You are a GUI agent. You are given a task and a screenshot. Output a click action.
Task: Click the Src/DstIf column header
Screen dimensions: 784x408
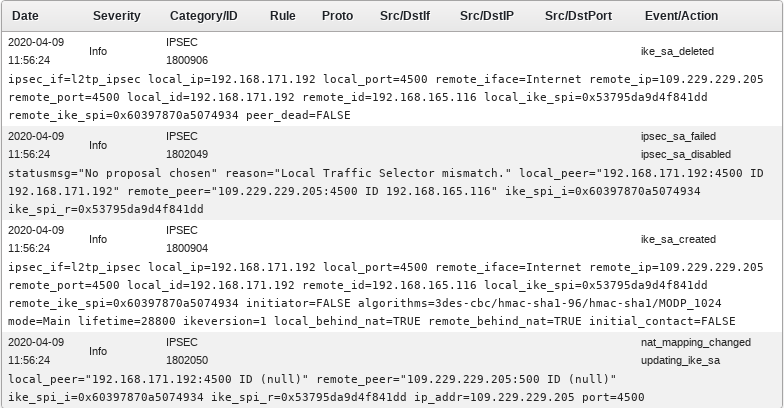(x=405, y=16)
